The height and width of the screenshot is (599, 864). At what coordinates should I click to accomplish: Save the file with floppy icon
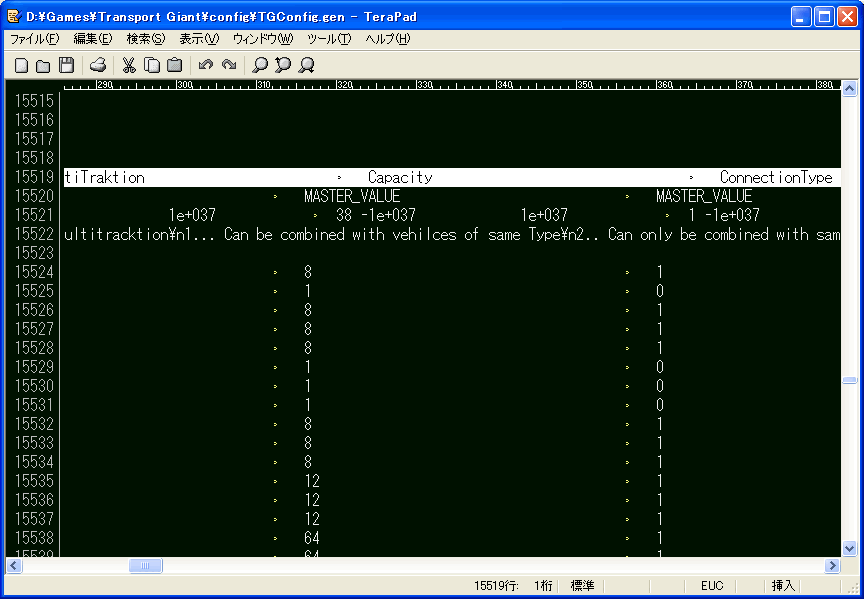point(66,66)
